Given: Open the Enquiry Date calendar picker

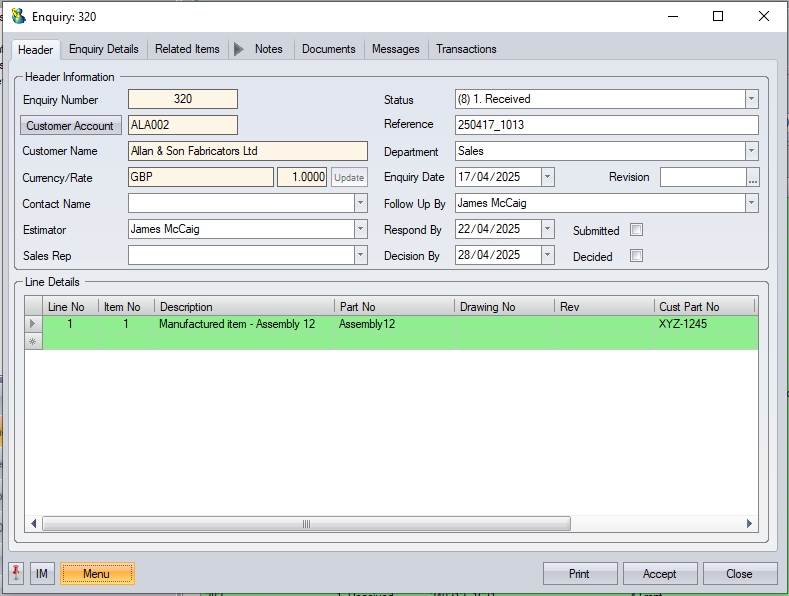Looking at the screenshot, I should (x=547, y=177).
